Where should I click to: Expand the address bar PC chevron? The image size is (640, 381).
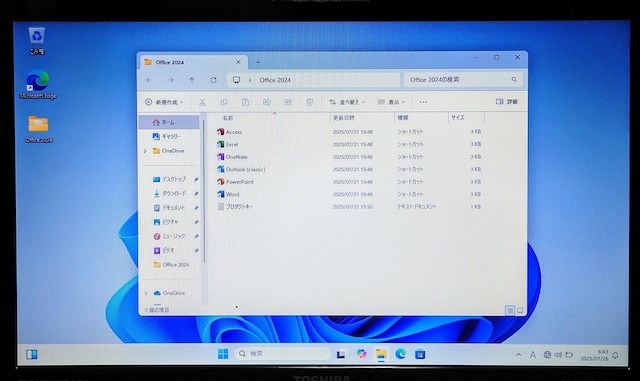(x=250, y=80)
